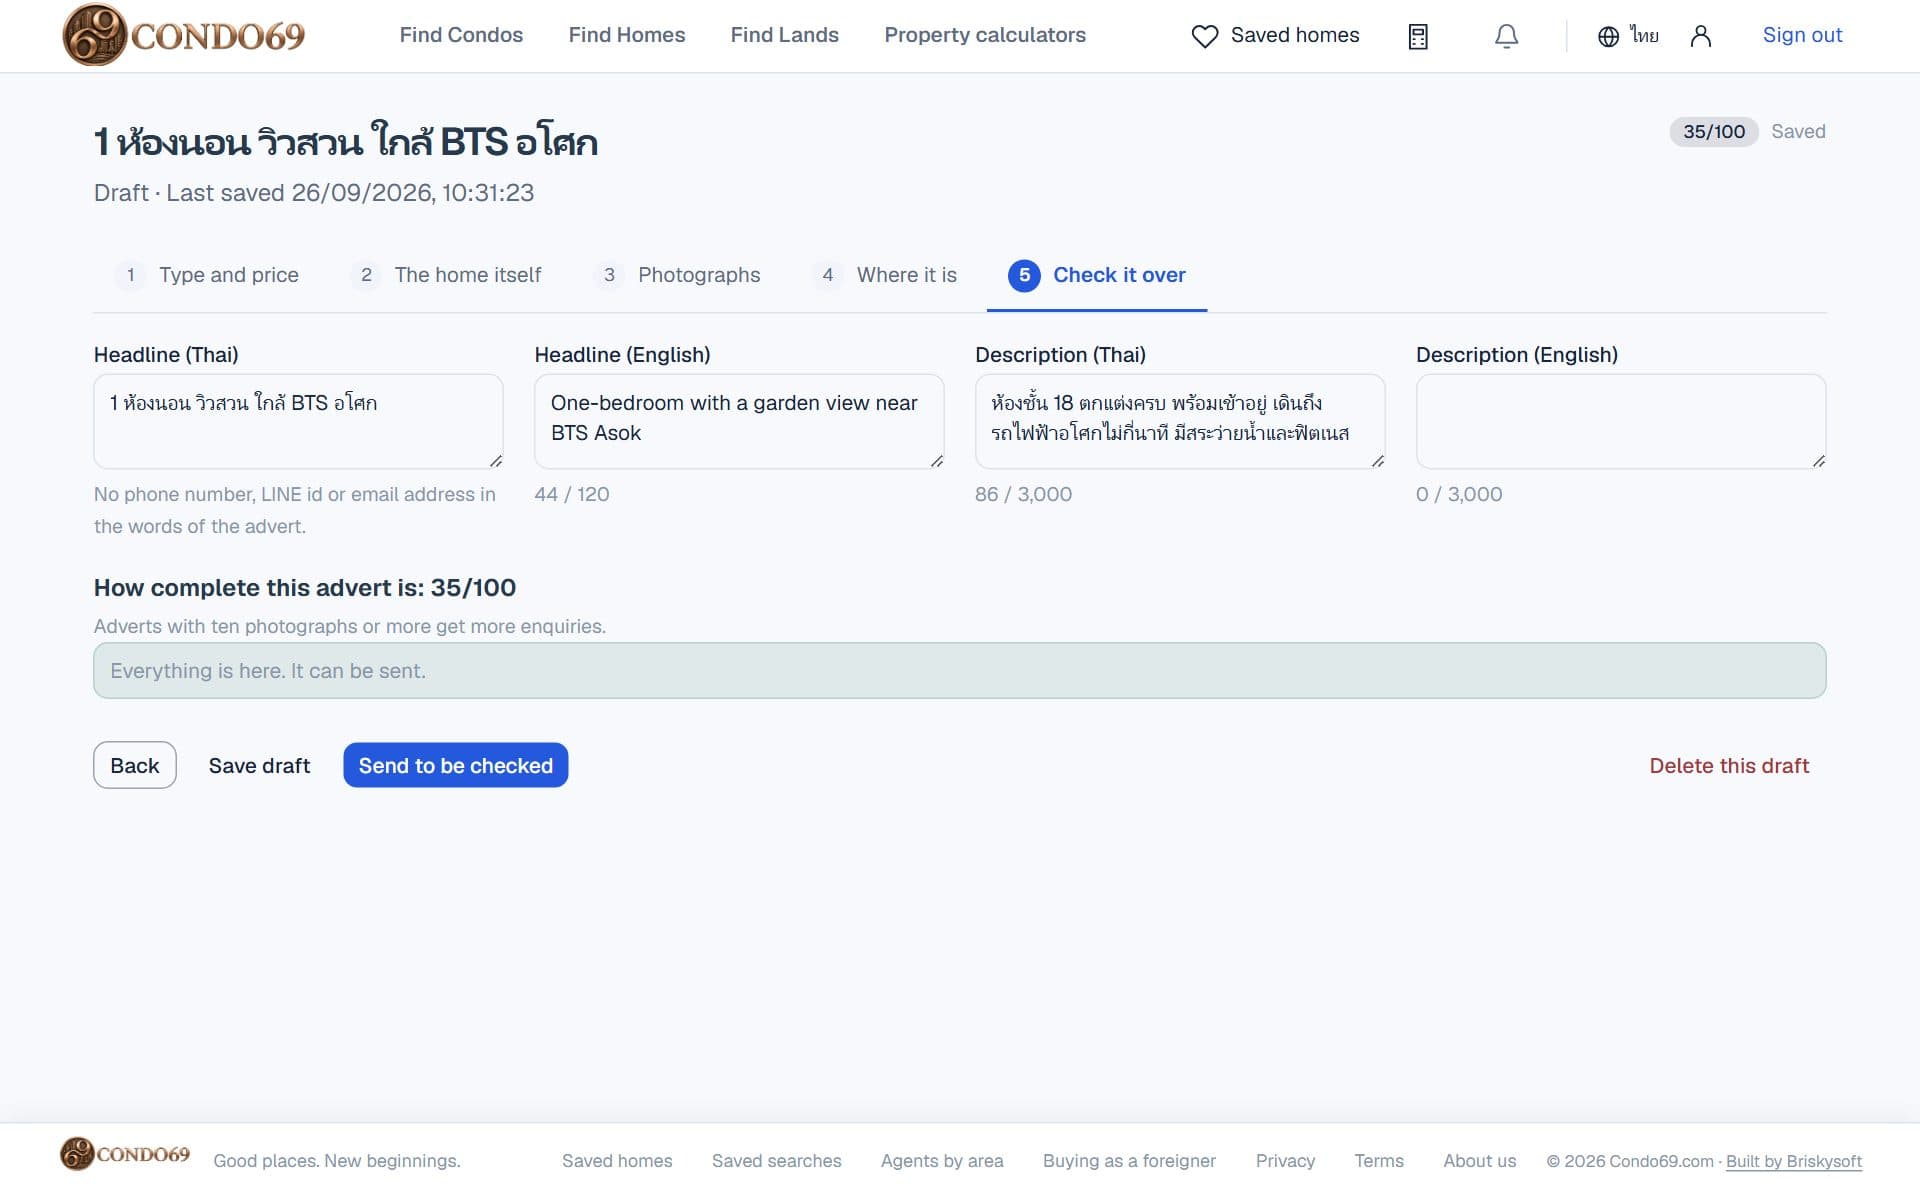This screenshot has width=1920, height=1200.
Task: Click the 35/100 score badge
Action: (1714, 132)
